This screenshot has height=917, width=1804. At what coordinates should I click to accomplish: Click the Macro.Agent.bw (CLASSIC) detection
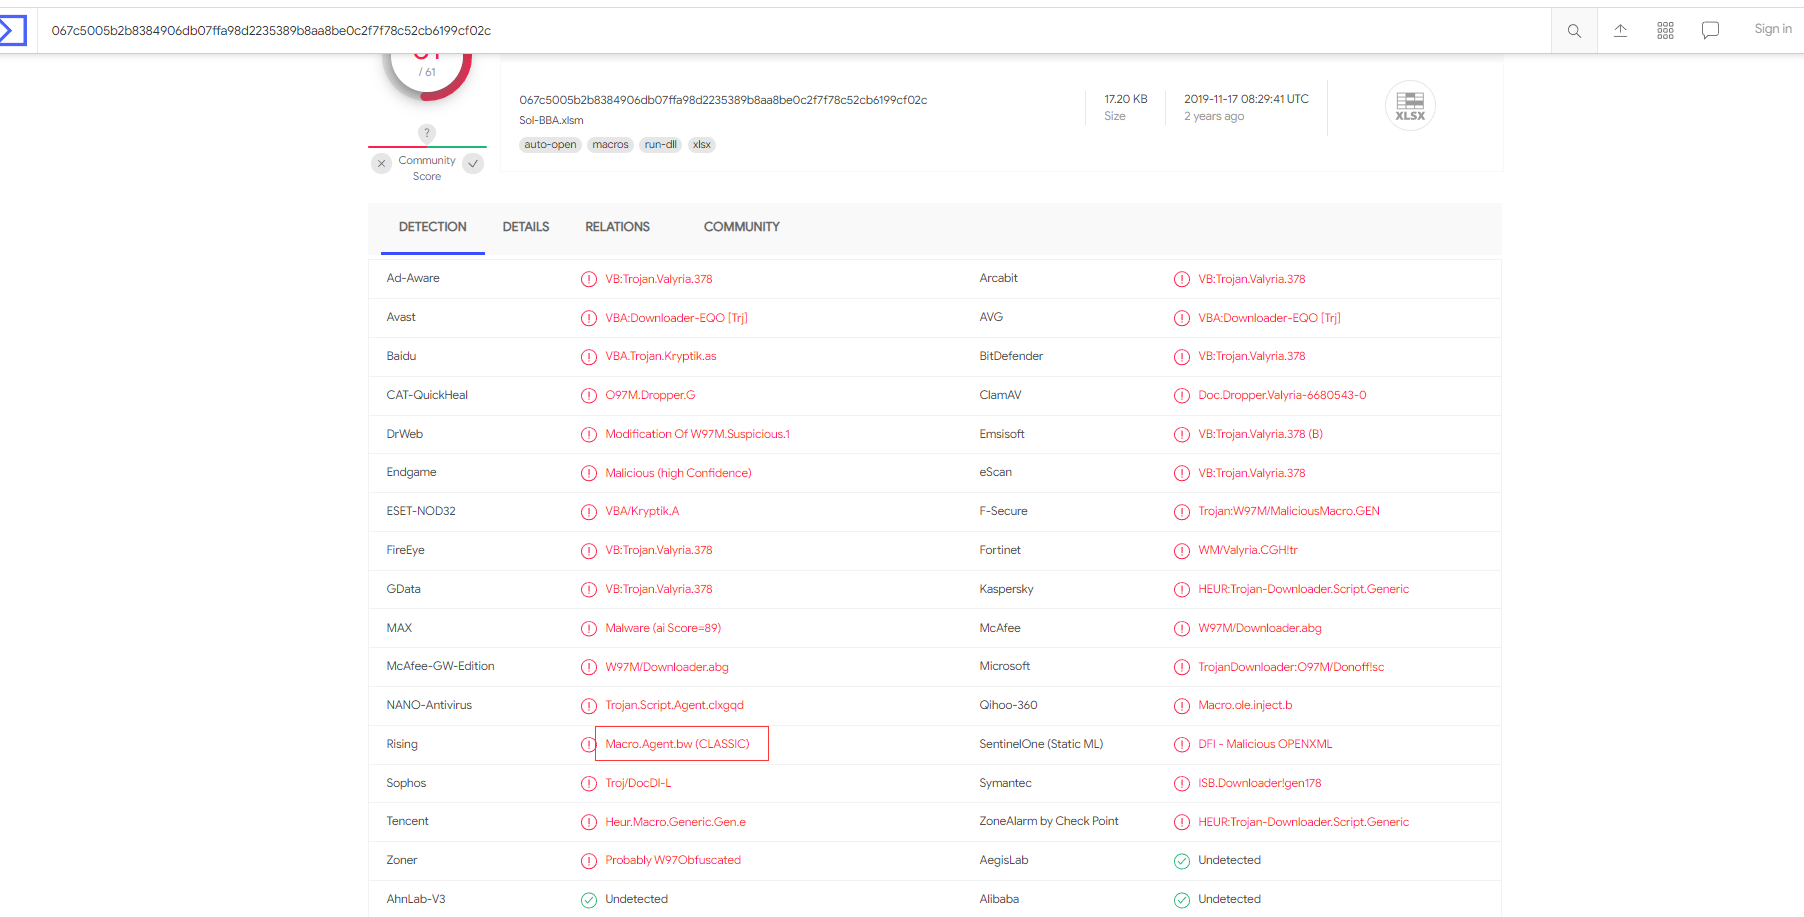tap(677, 744)
